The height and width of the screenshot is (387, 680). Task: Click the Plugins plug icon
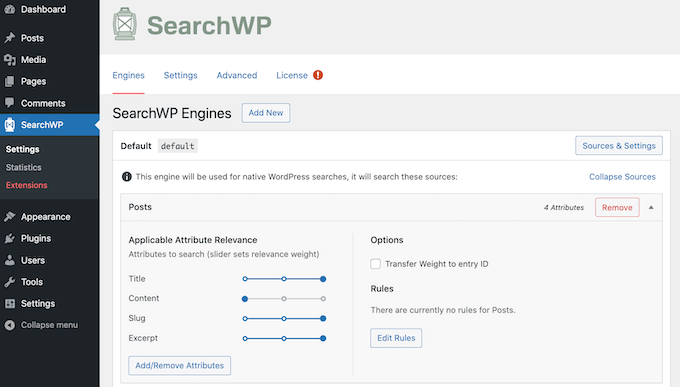(x=10, y=238)
